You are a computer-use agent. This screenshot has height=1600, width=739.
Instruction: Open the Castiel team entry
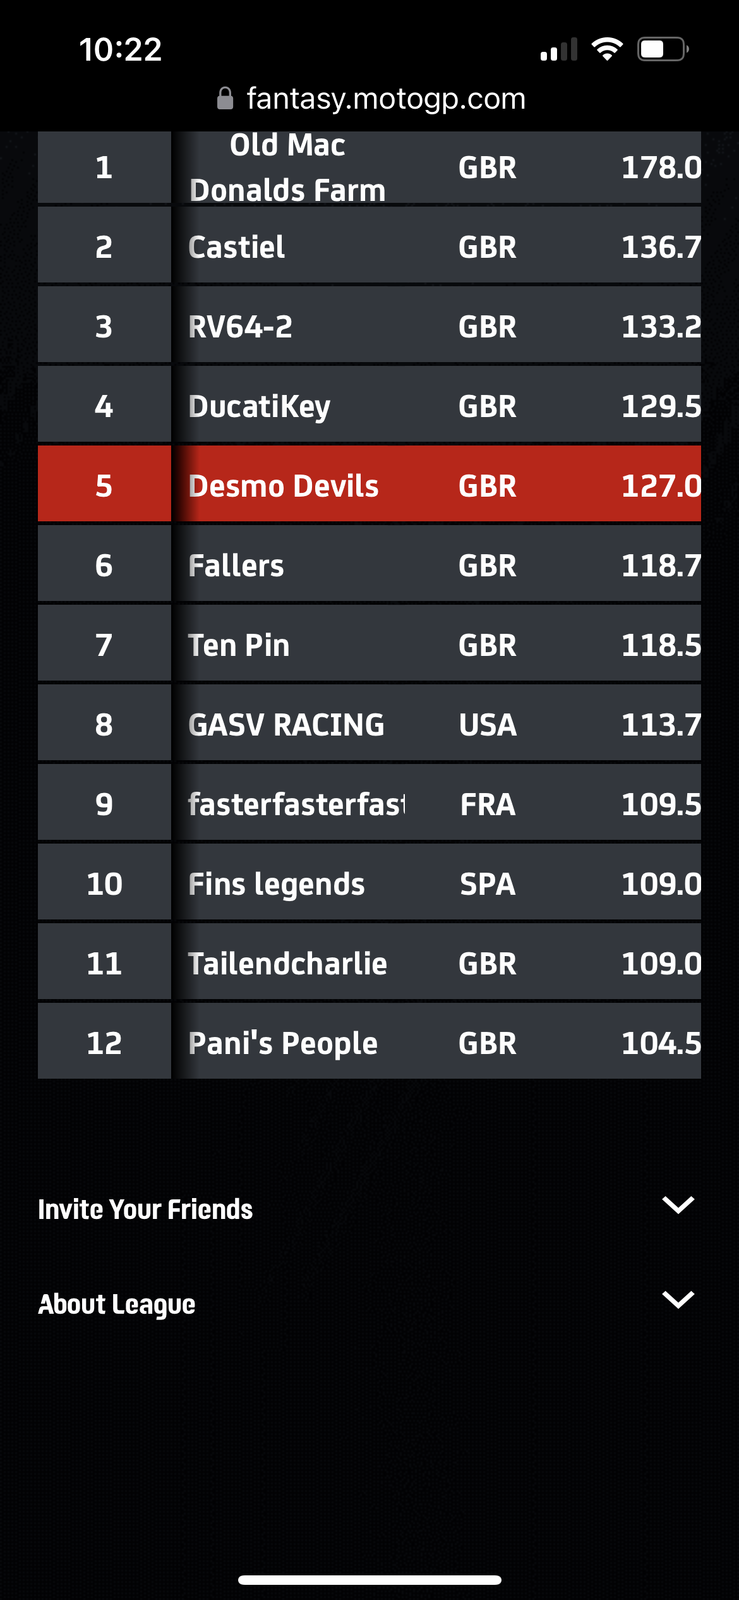(x=369, y=246)
